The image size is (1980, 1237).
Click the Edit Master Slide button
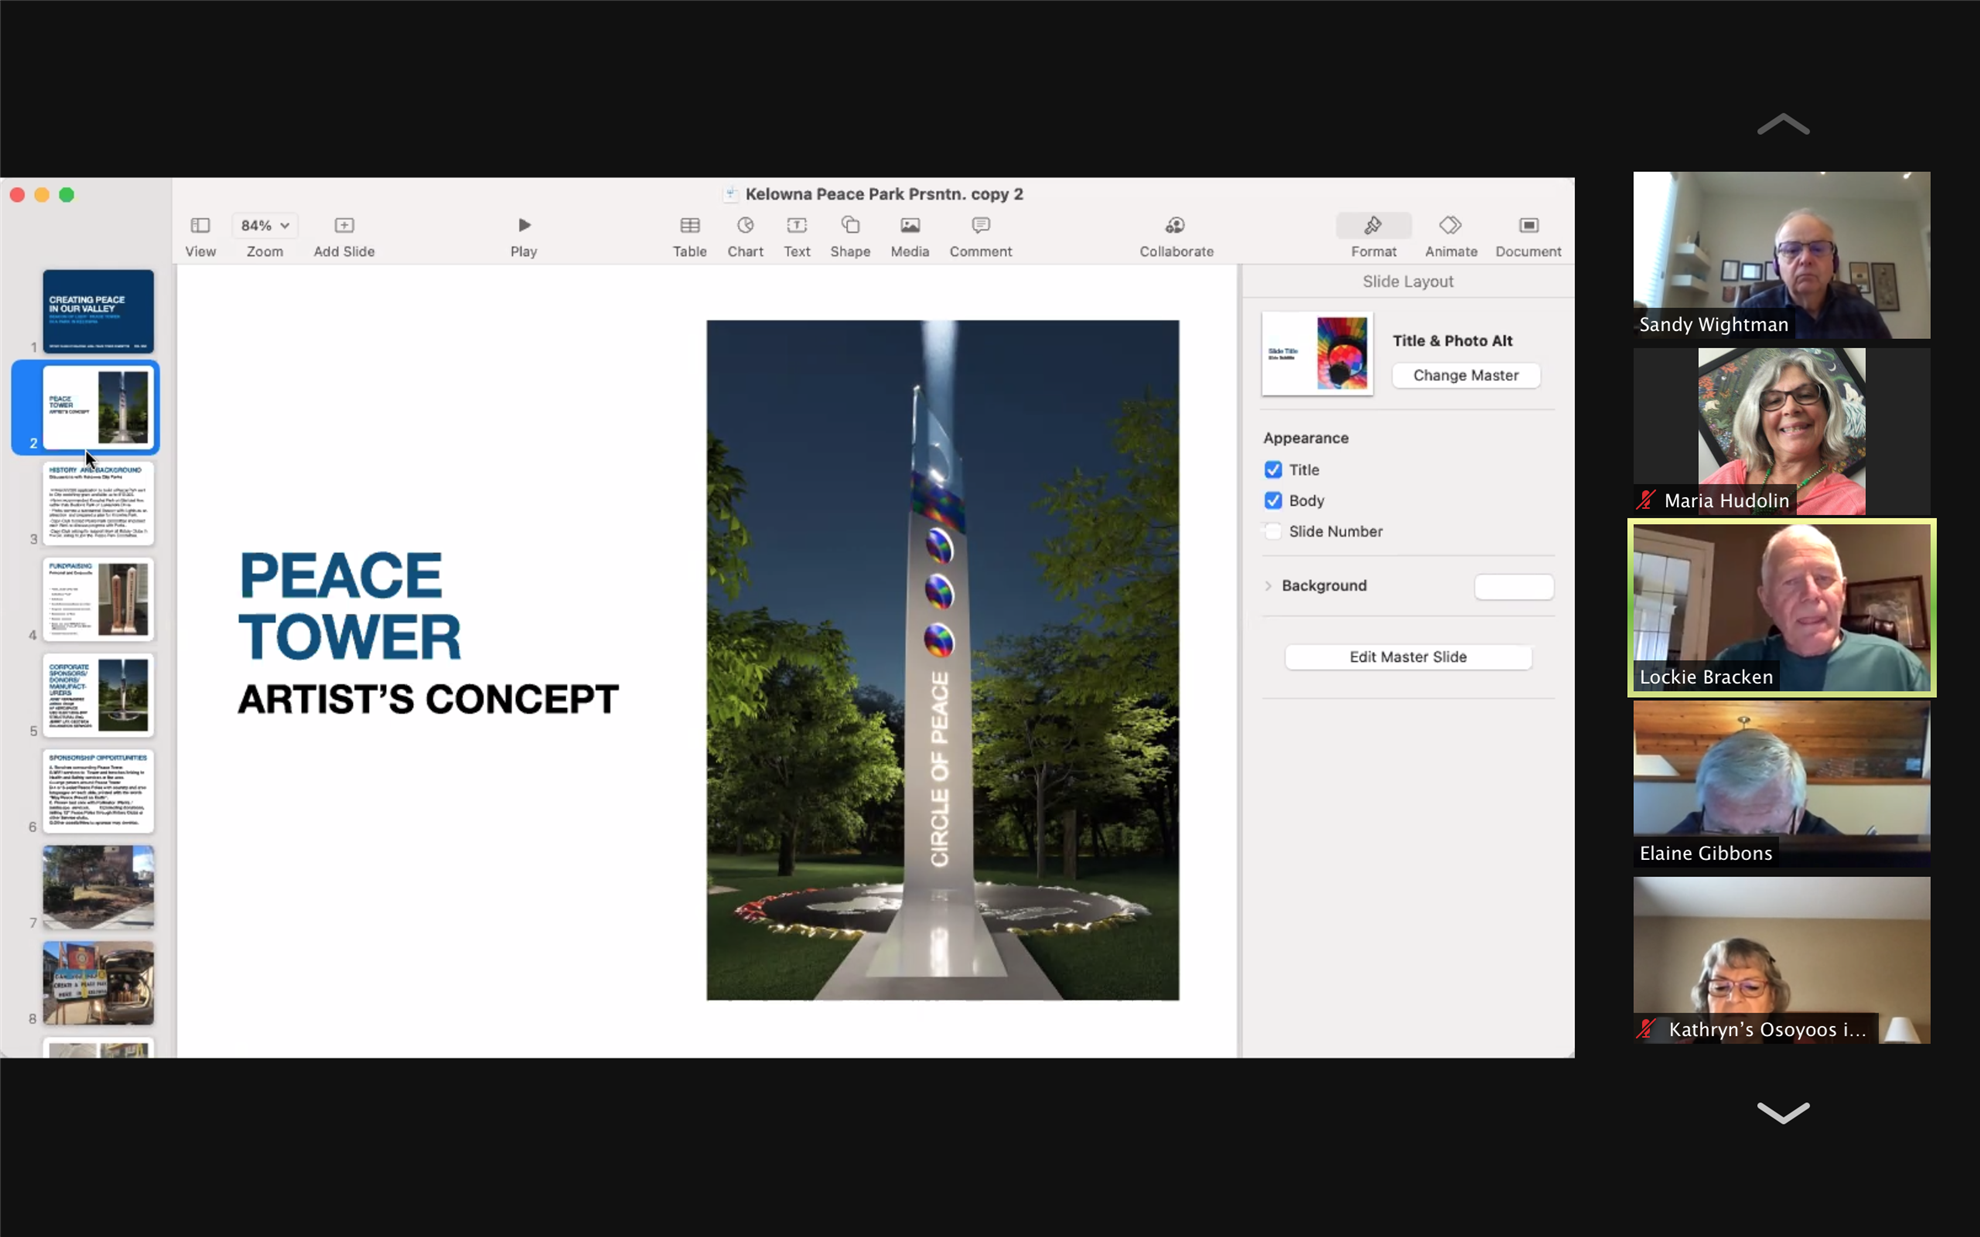coord(1407,657)
